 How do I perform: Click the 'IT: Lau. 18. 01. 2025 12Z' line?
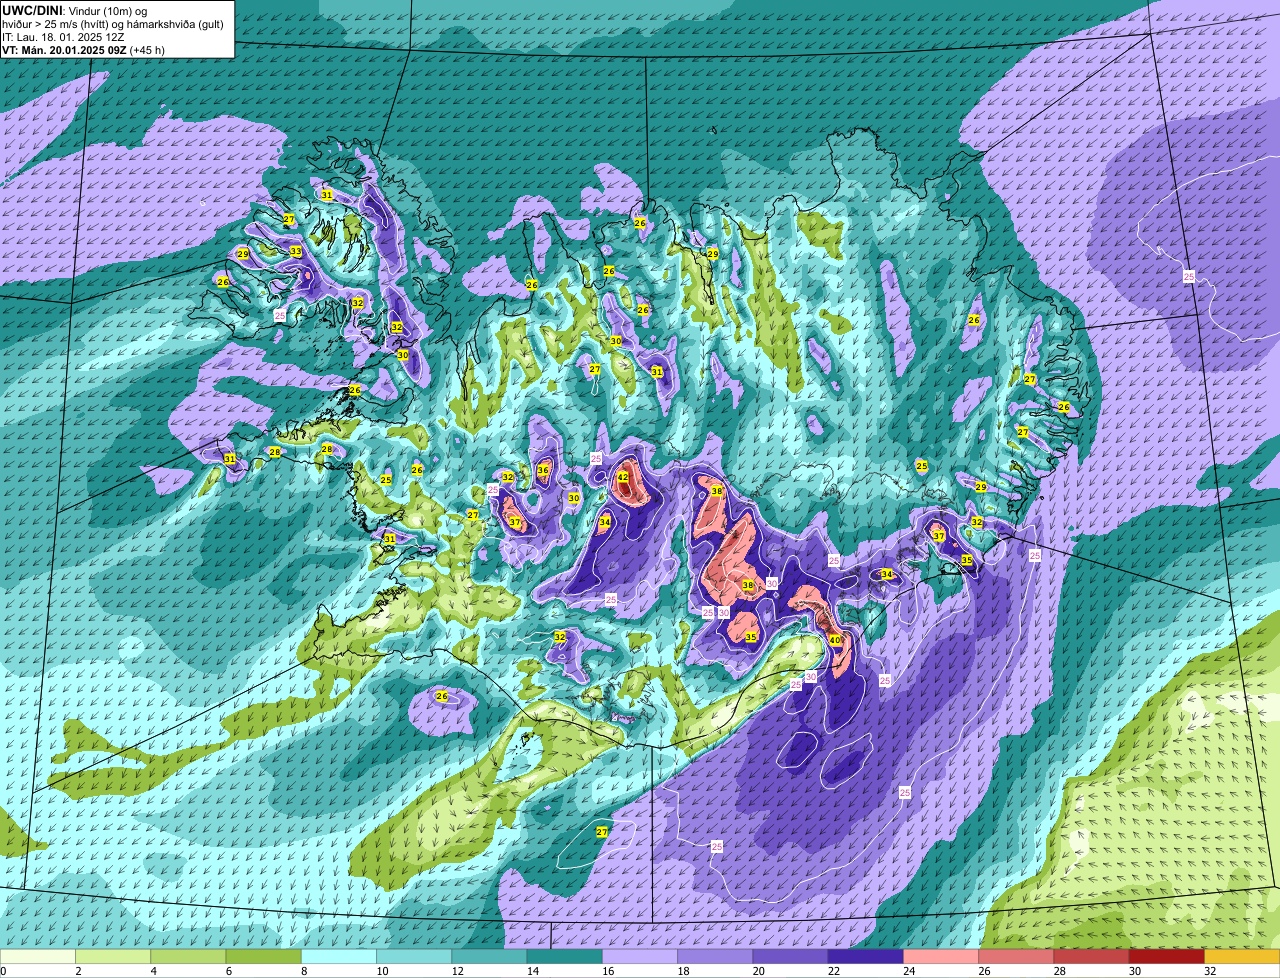coord(63,36)
